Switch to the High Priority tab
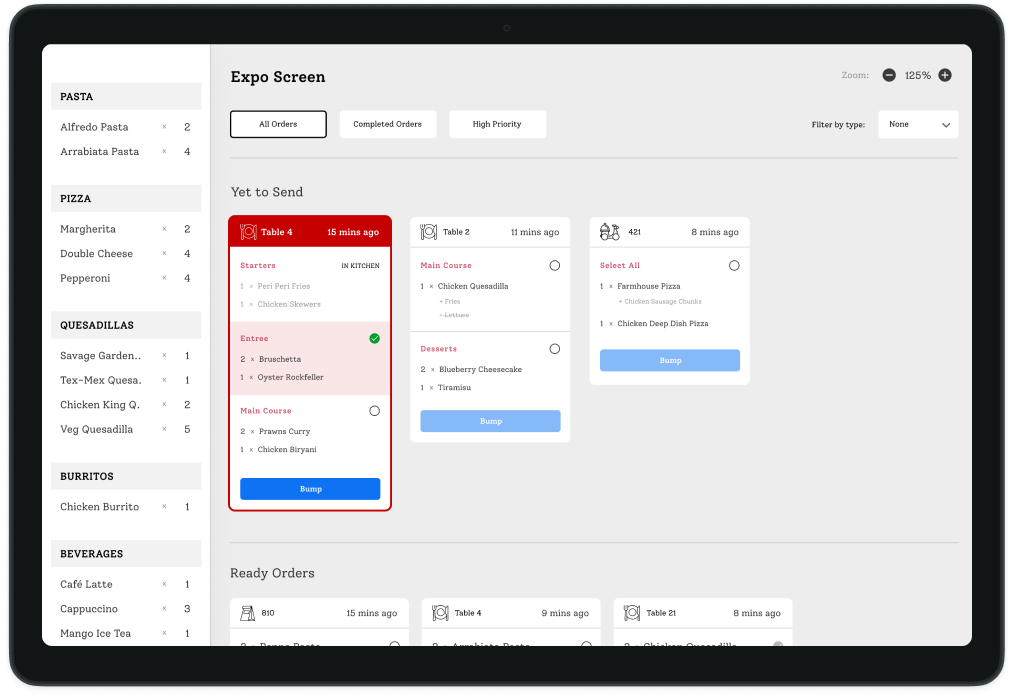This screenshot has width=1013, height=699. point(497,124)
